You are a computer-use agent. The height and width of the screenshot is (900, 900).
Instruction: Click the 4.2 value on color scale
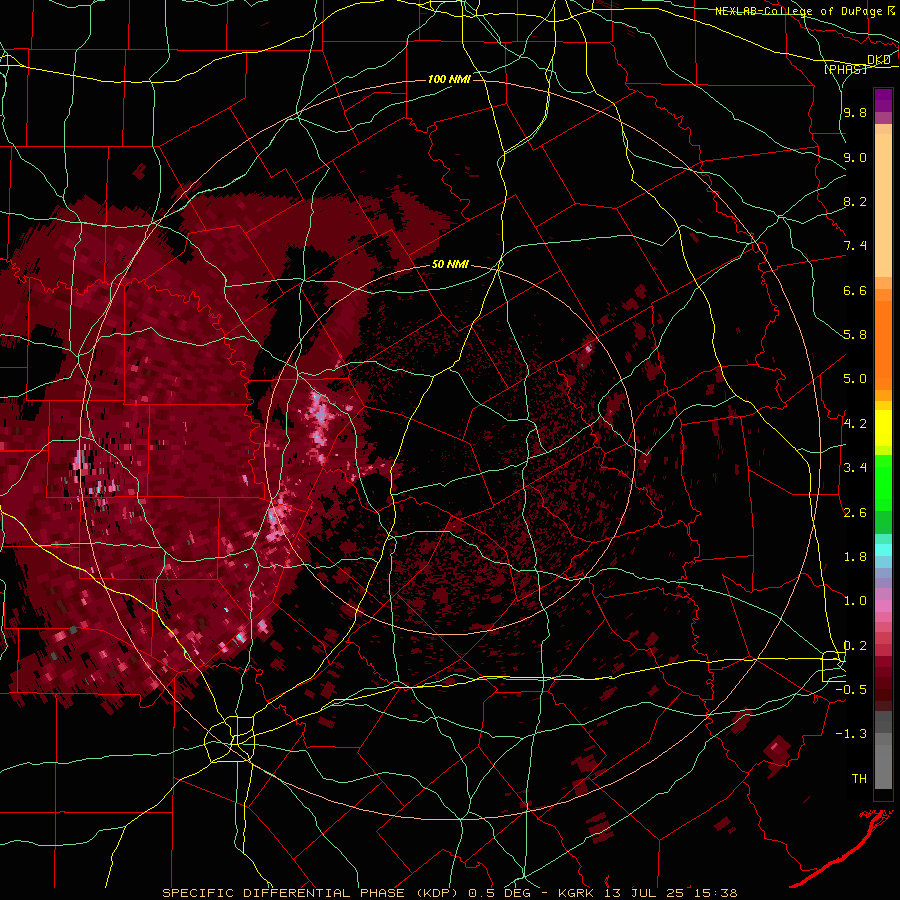(855, 424)
